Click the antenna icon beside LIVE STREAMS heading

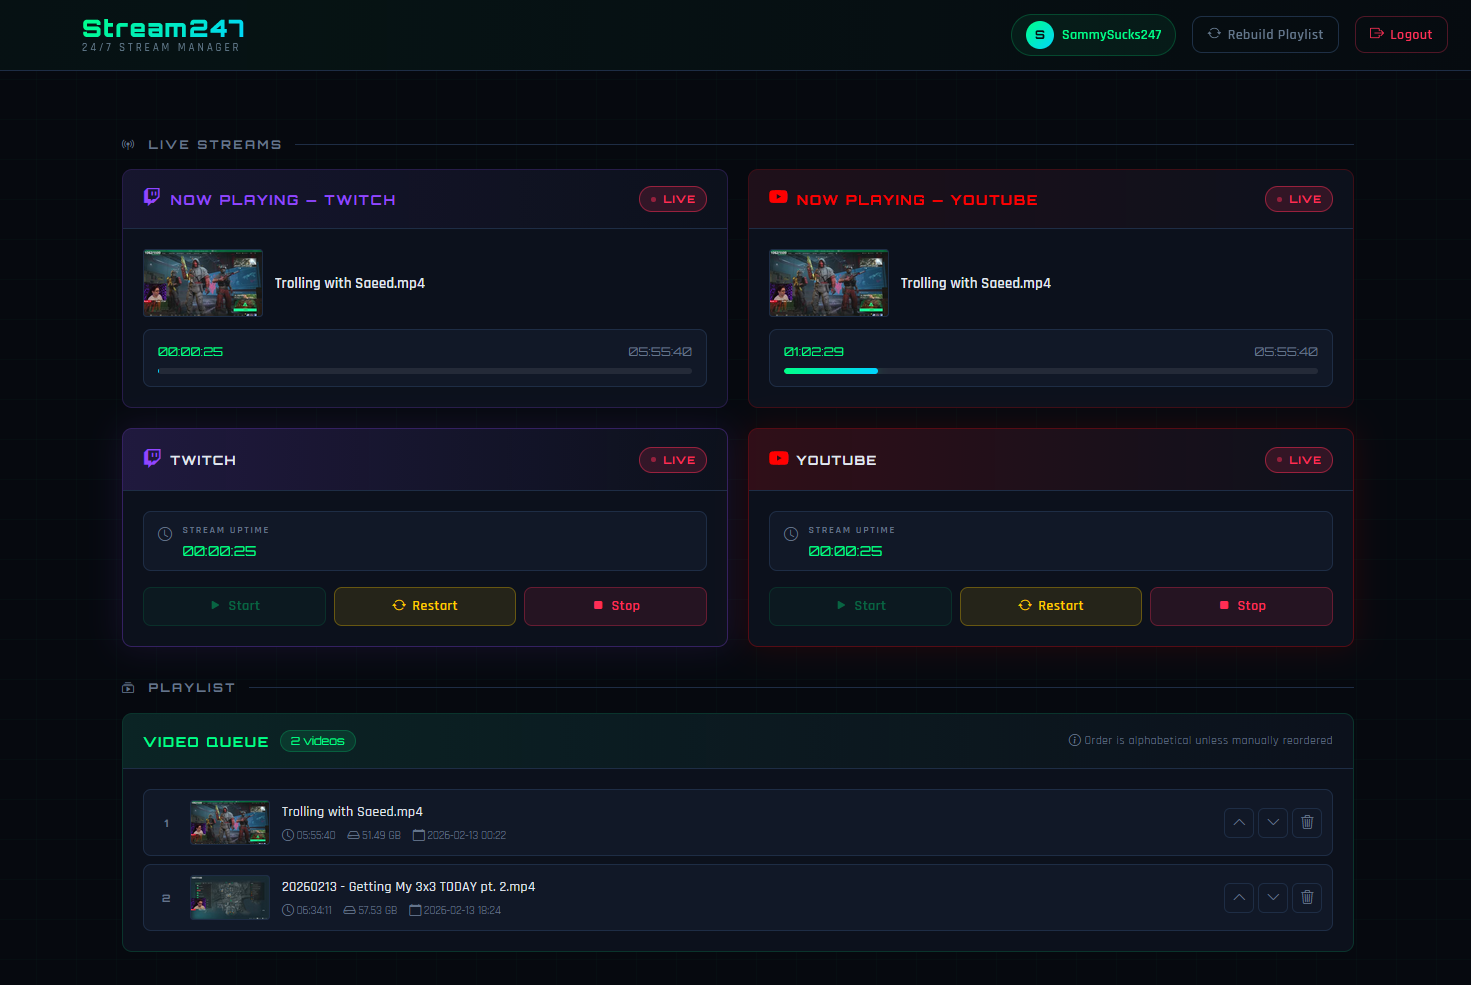tap(128, 143)
